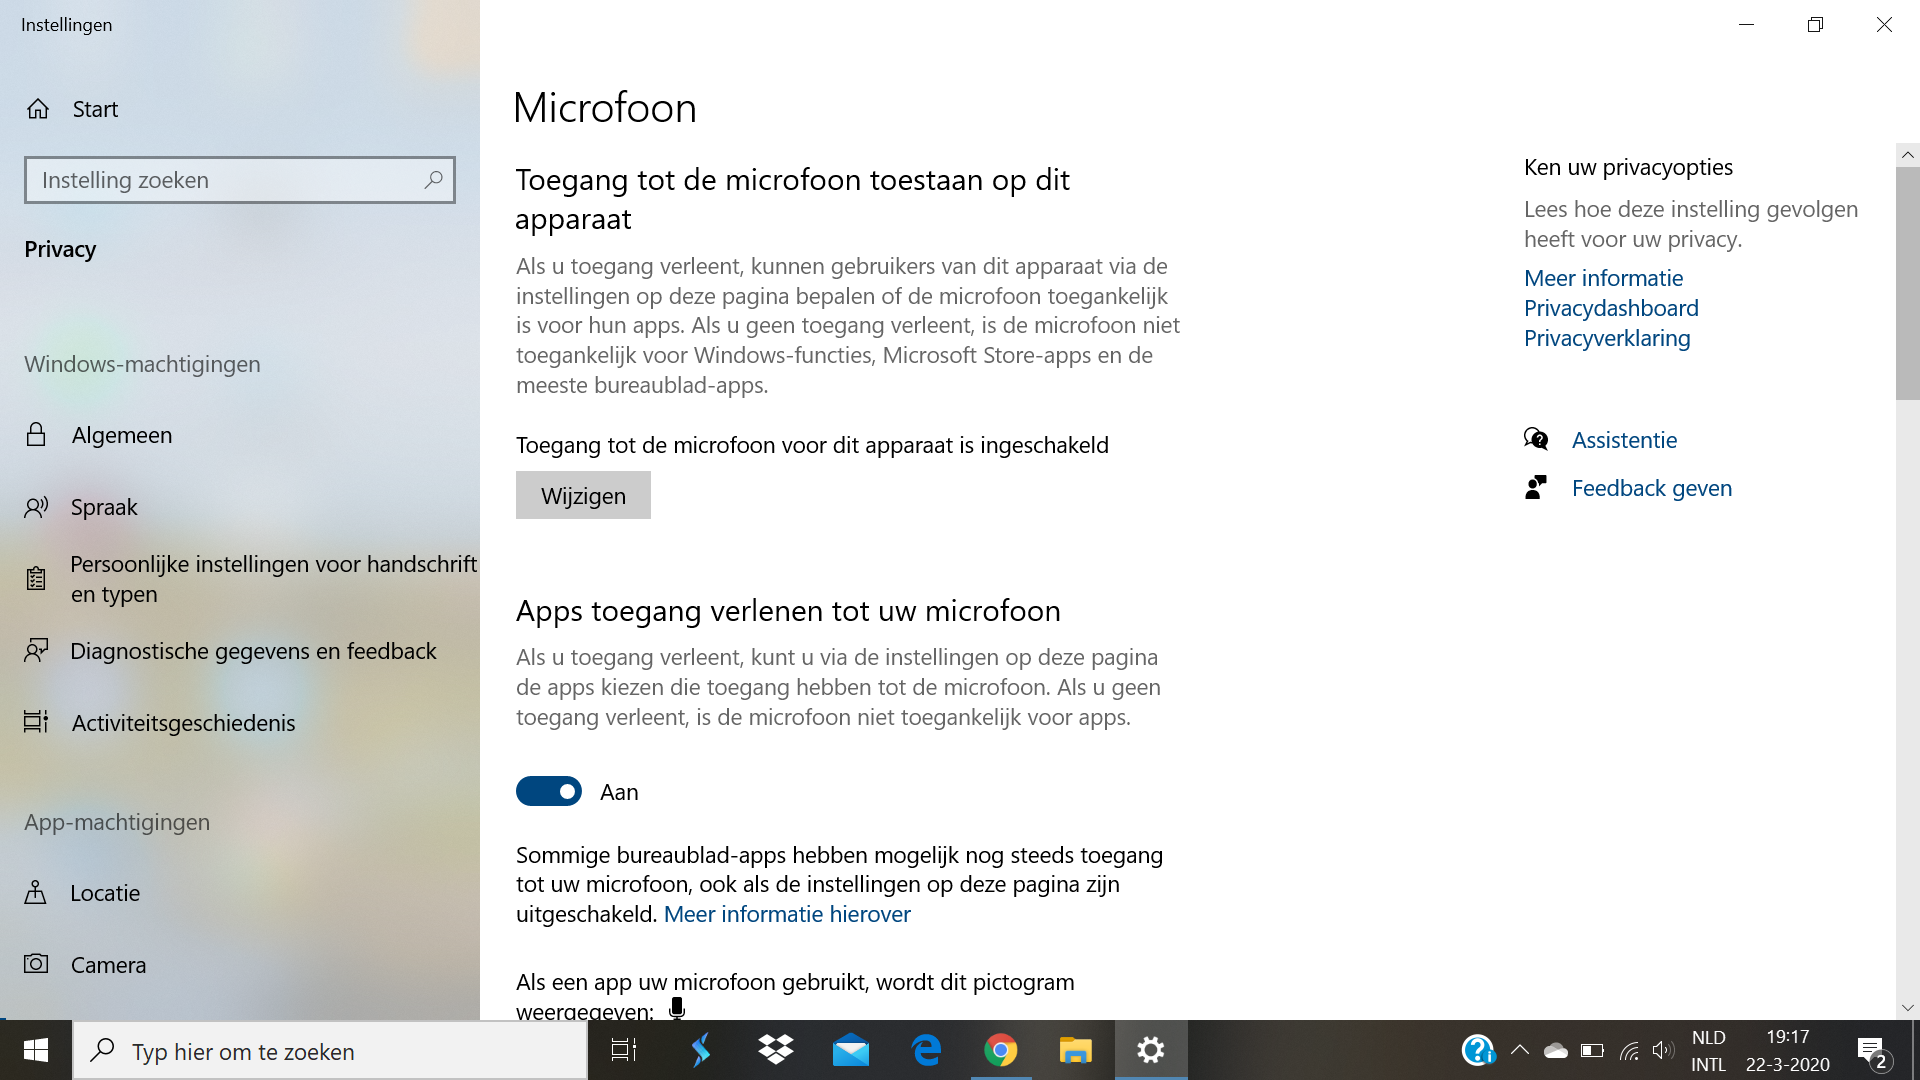Select the Diagnostische gegevens feedback icon
Image resolution: width=1920 pixels, height=1080 pixels.
pos(36,651)
